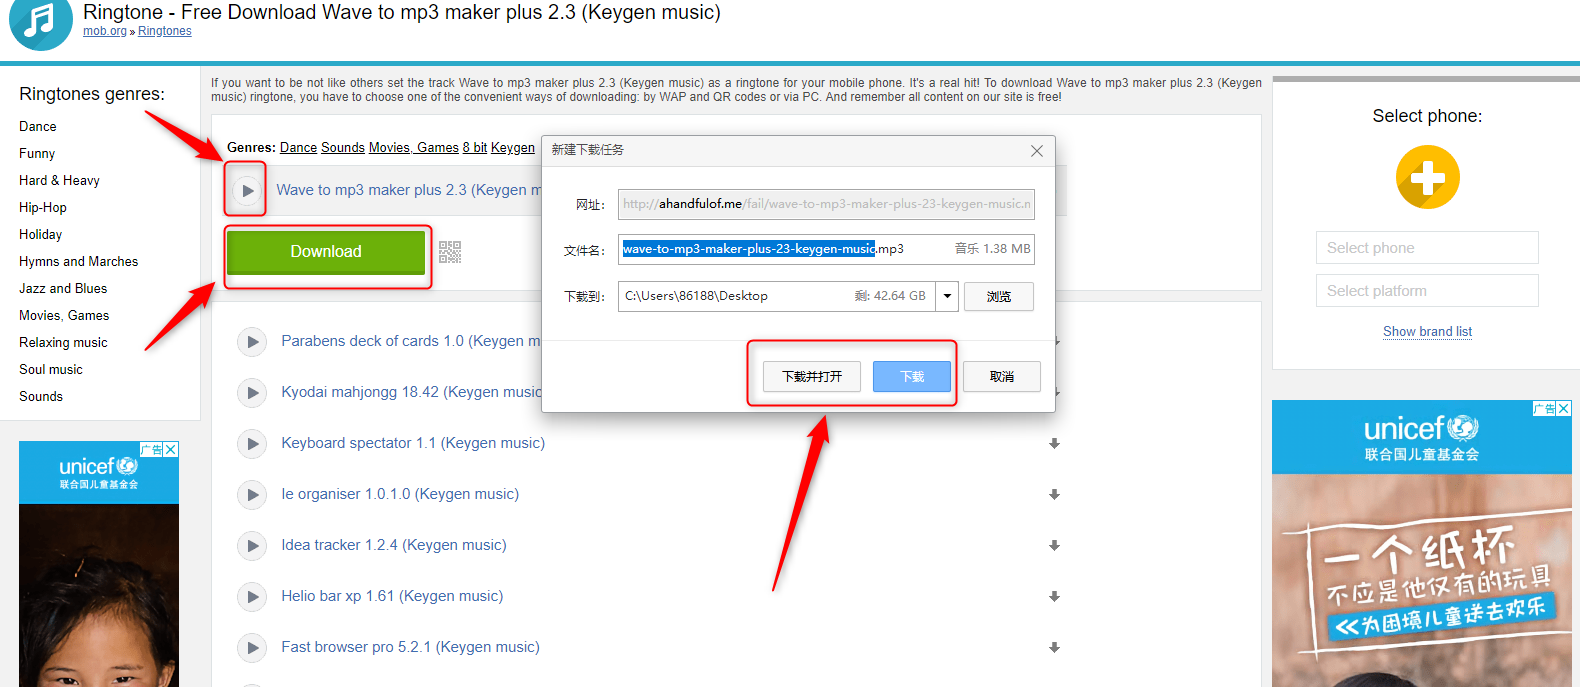Click 浏览 browse button
Screen dimensions: 1580x687
pos(999,297)
